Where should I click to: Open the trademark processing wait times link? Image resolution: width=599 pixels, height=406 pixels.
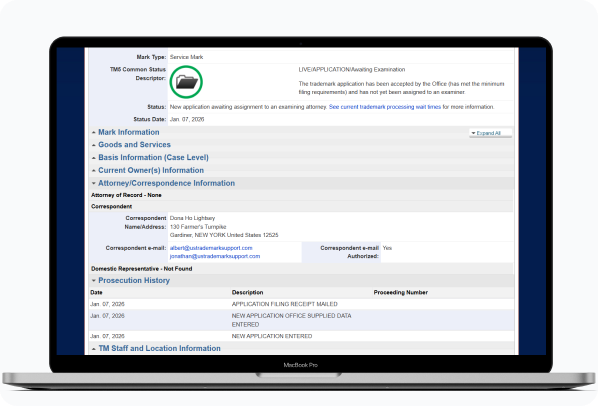385,107
